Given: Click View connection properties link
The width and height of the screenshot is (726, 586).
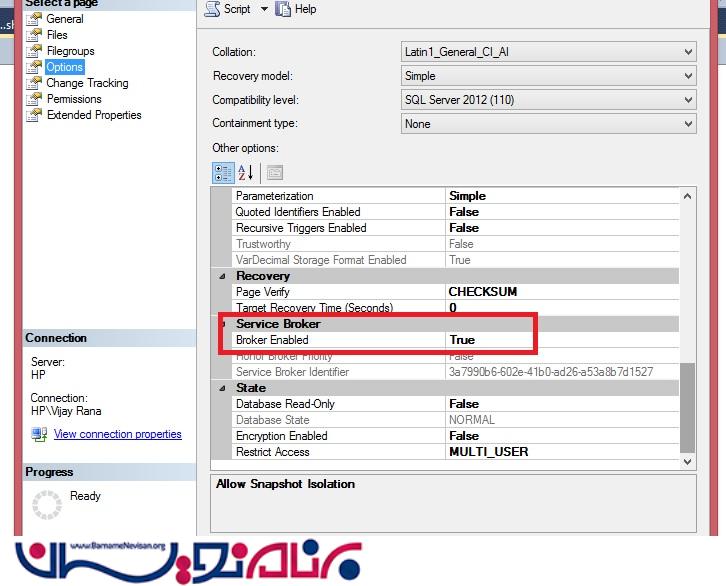Looking at the screenshot, I should click(x=118, y=435).
